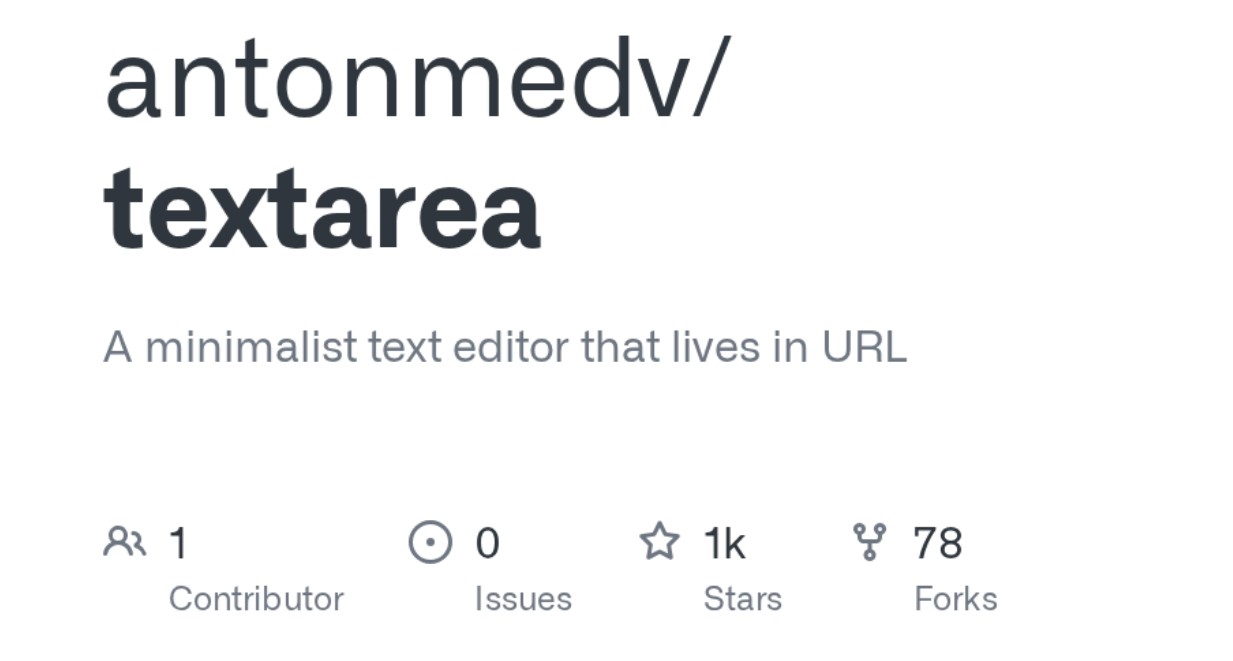Open the textarea repository title

coord(322,207)
